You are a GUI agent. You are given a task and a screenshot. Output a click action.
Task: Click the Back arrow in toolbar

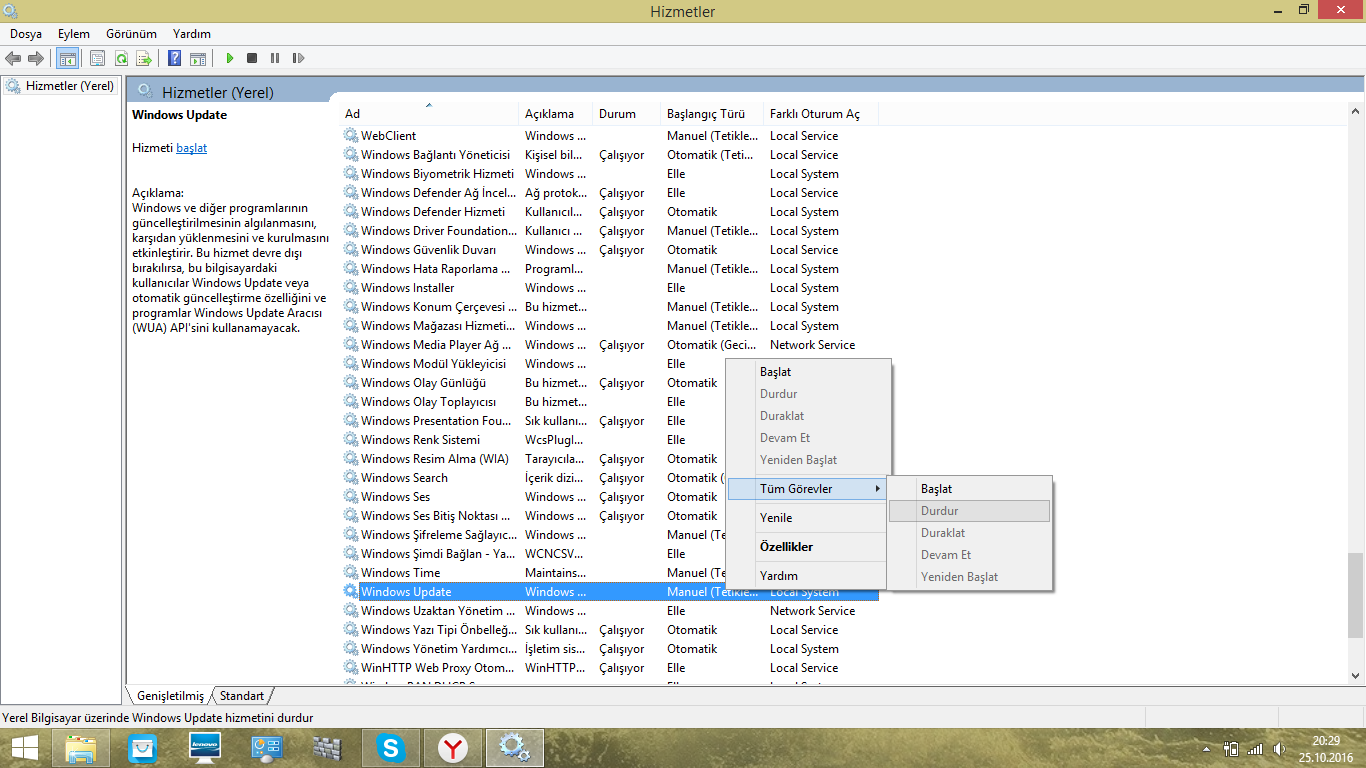(x=13, y=59)
